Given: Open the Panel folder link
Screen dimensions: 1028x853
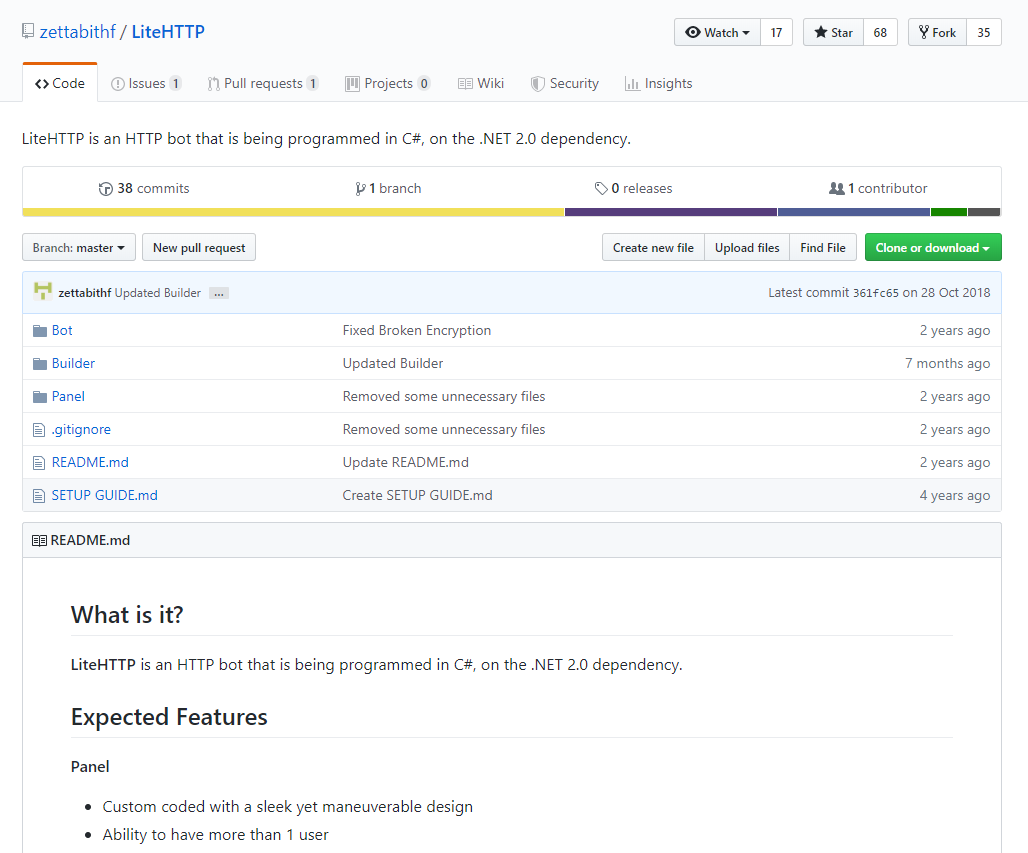Looking at the screenshot, I should coord(68,397).
